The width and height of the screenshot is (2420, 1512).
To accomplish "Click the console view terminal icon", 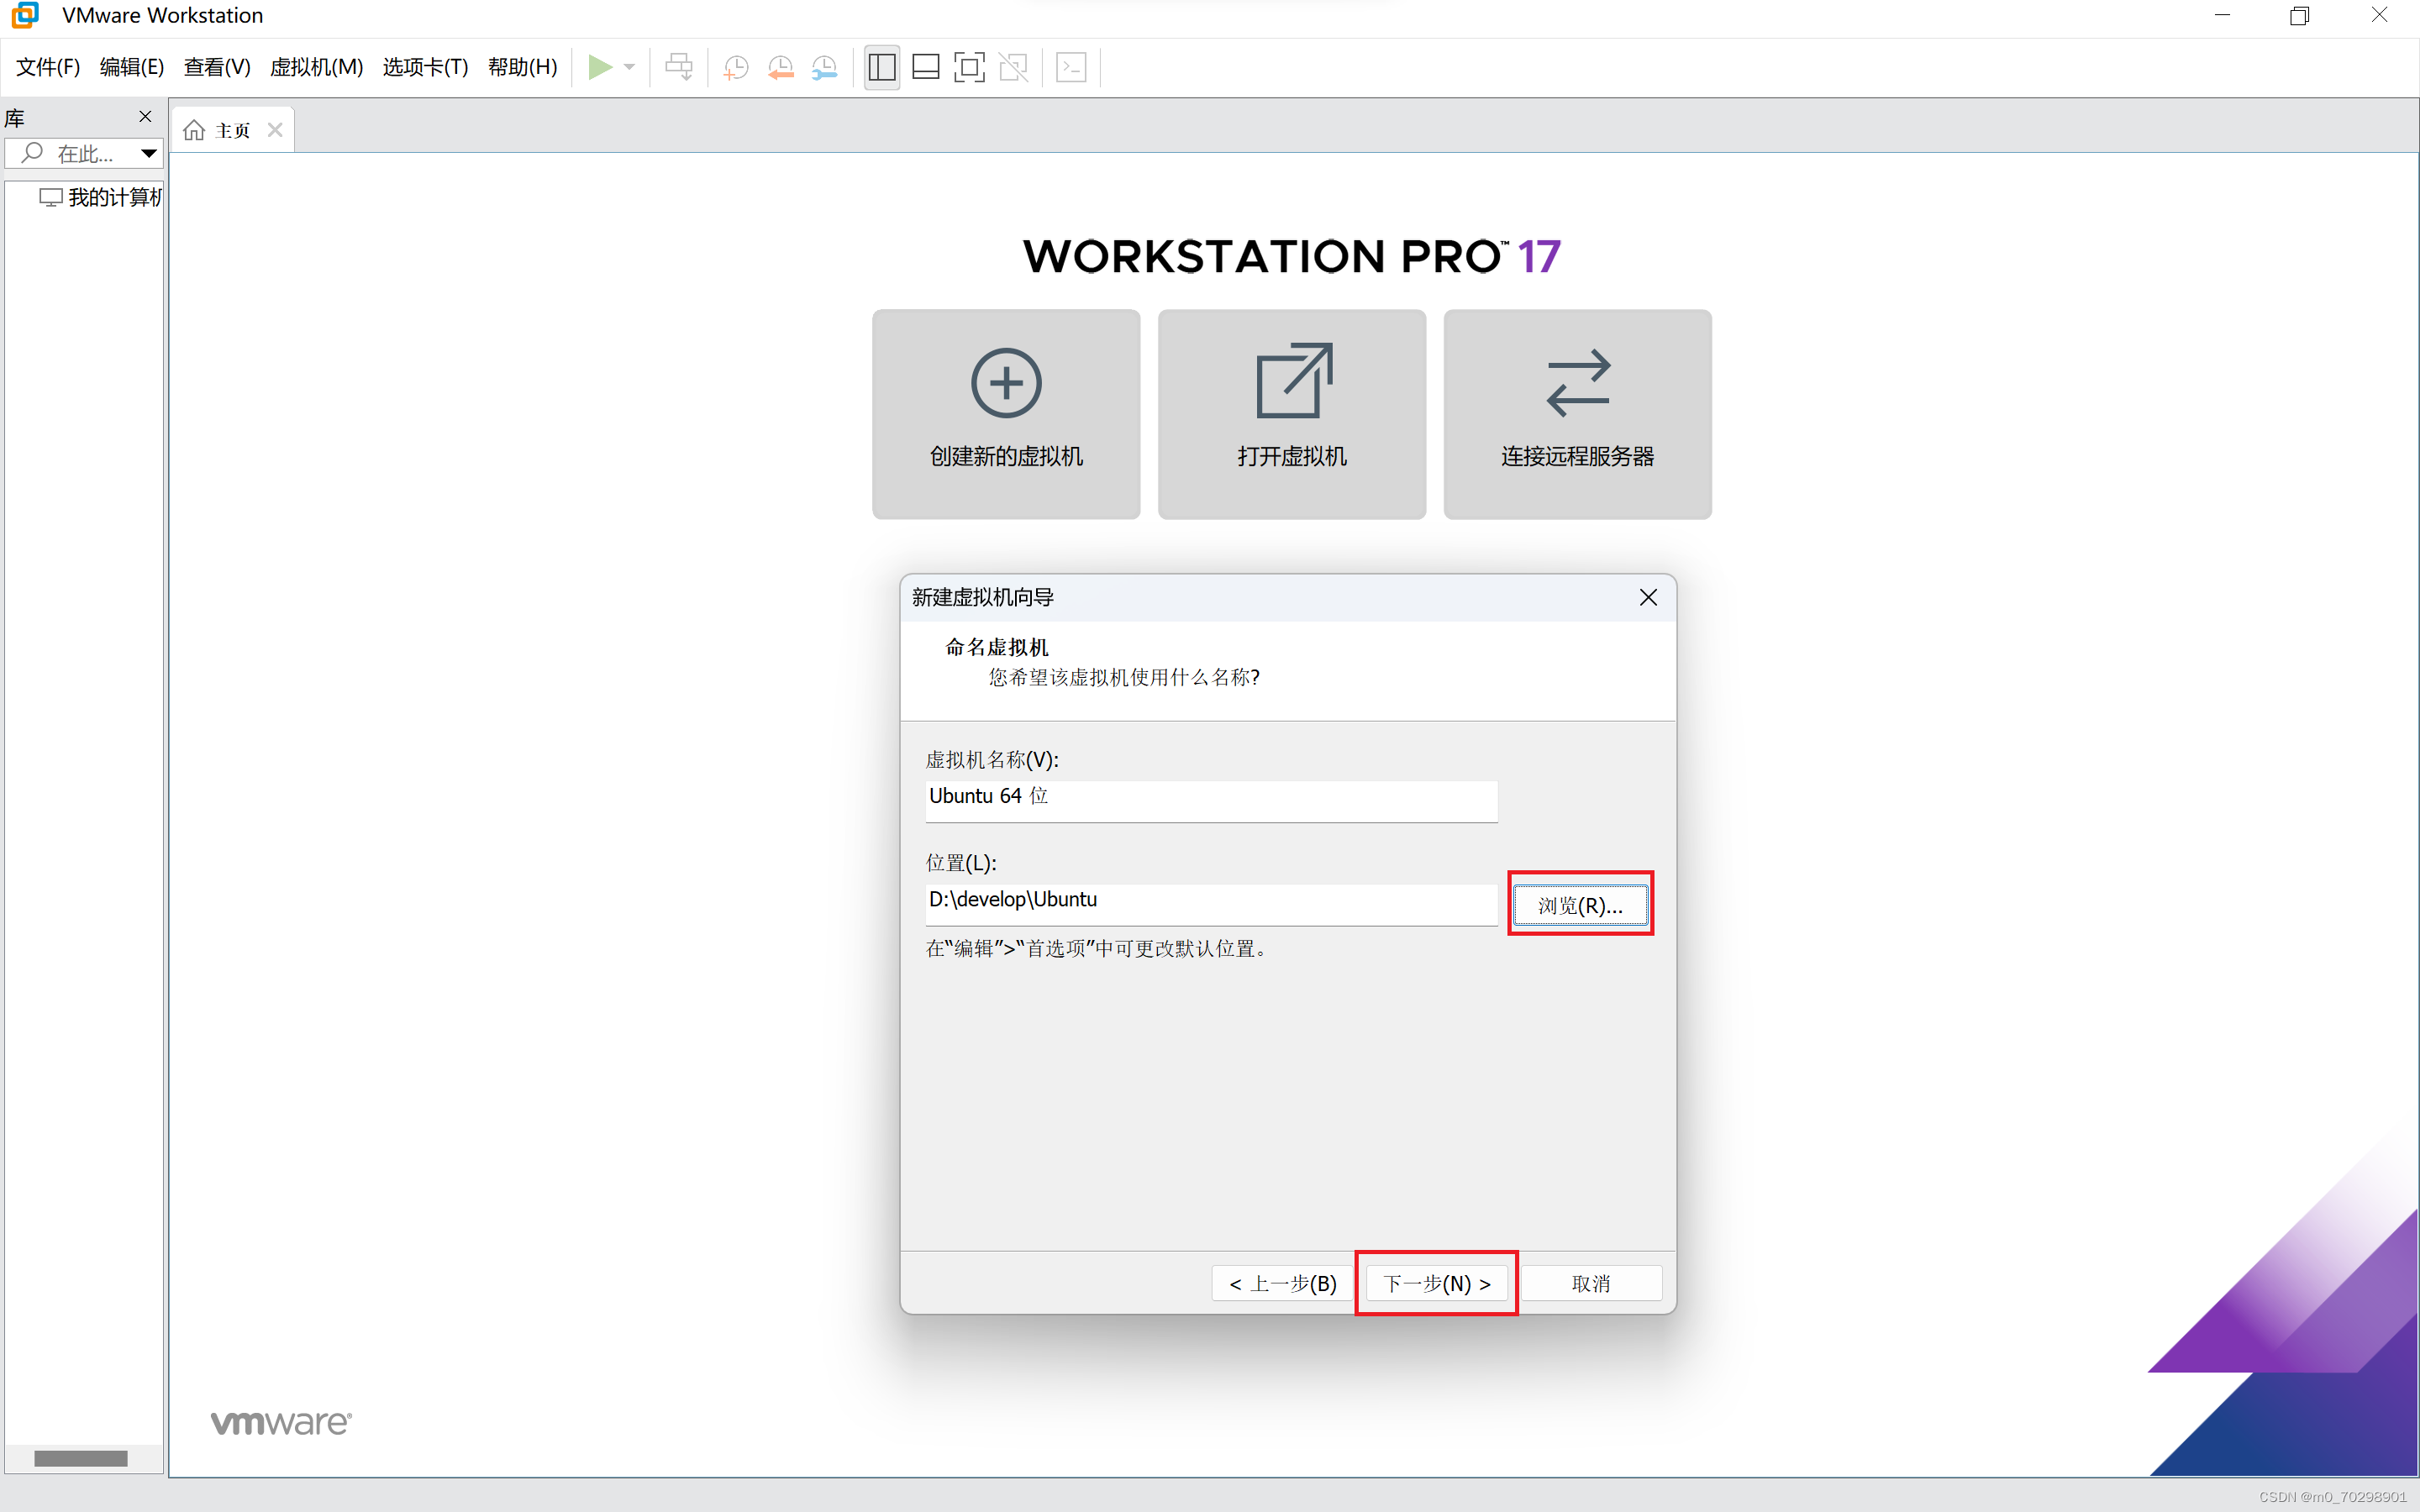I will point(1071,67).
